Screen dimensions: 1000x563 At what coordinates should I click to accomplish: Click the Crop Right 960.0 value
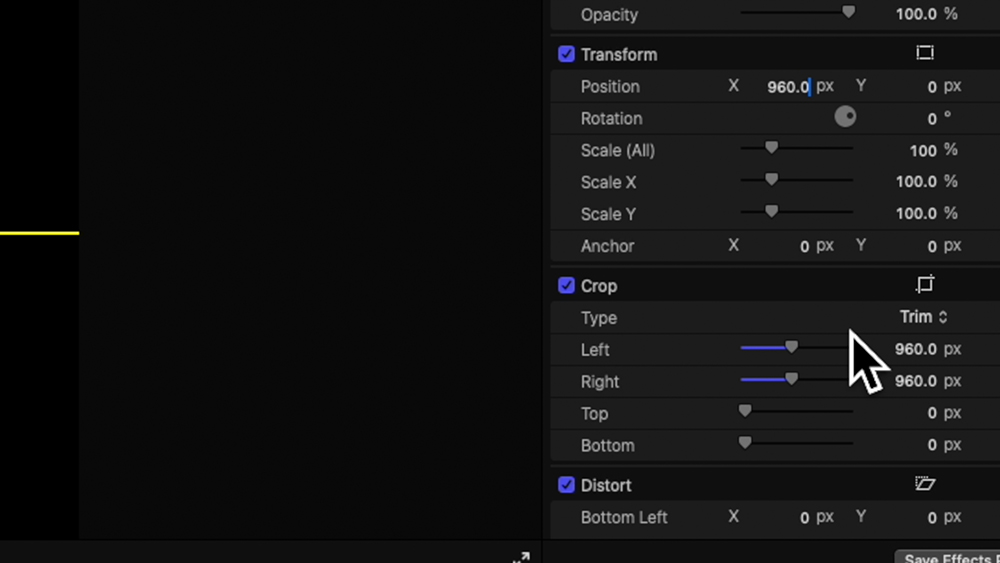click(915, 381)
